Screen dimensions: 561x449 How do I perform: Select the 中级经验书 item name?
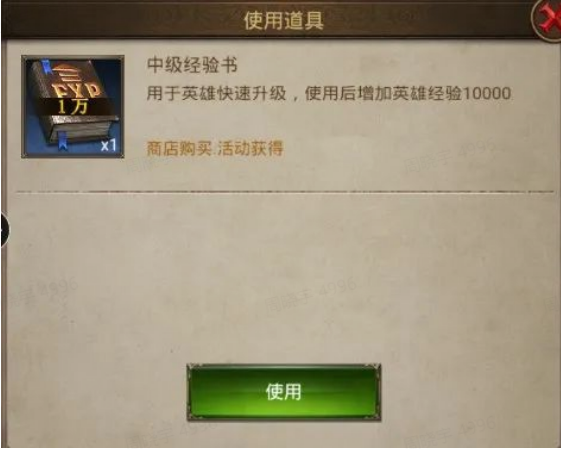[192, 65]
